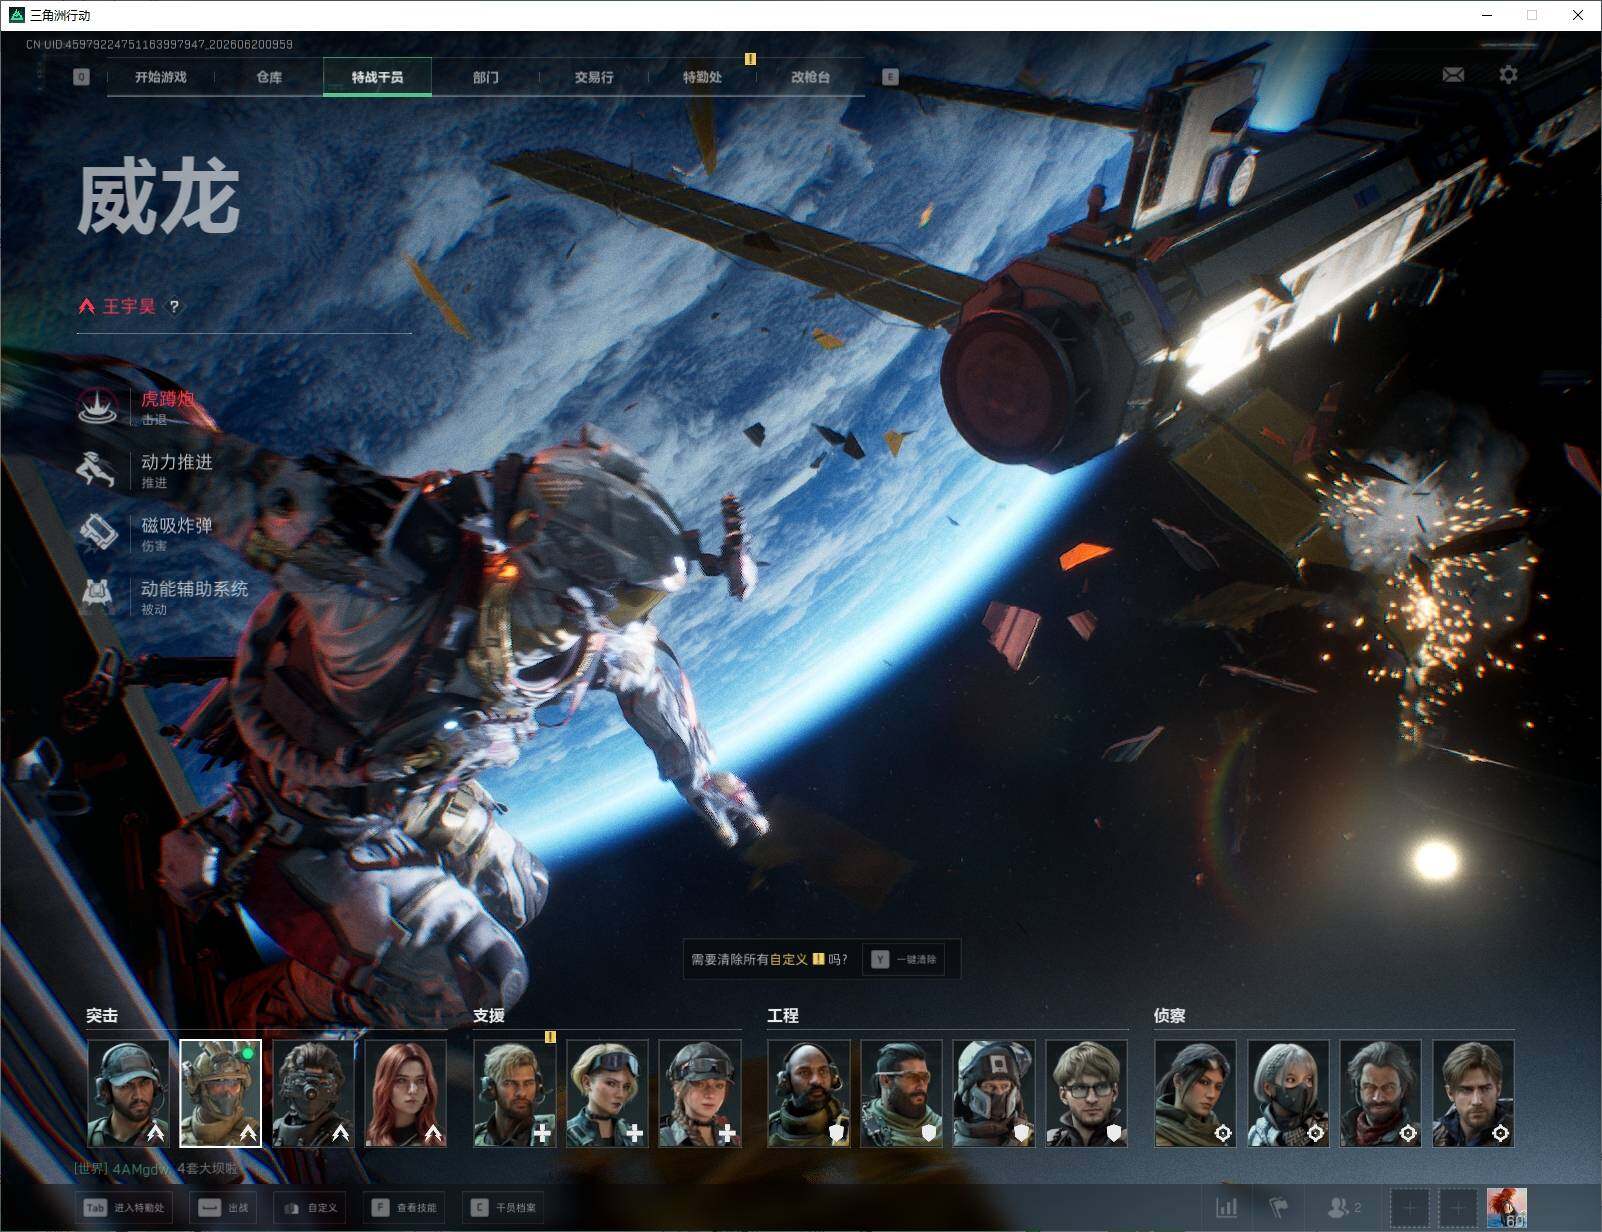The image size is (1602, 1232).
Task: Click the 侦察 class heading
Action: point(1170,1015)
